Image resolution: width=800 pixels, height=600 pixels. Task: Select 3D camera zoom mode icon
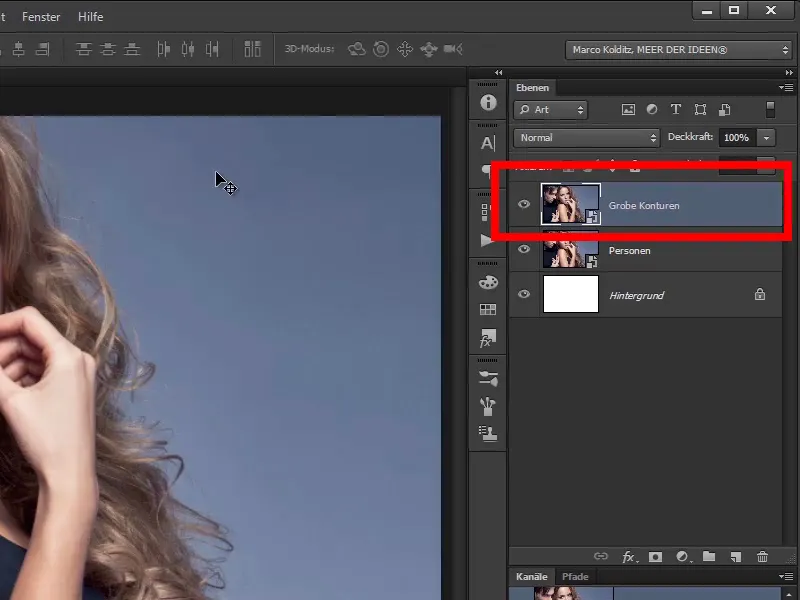pos(453,49)
